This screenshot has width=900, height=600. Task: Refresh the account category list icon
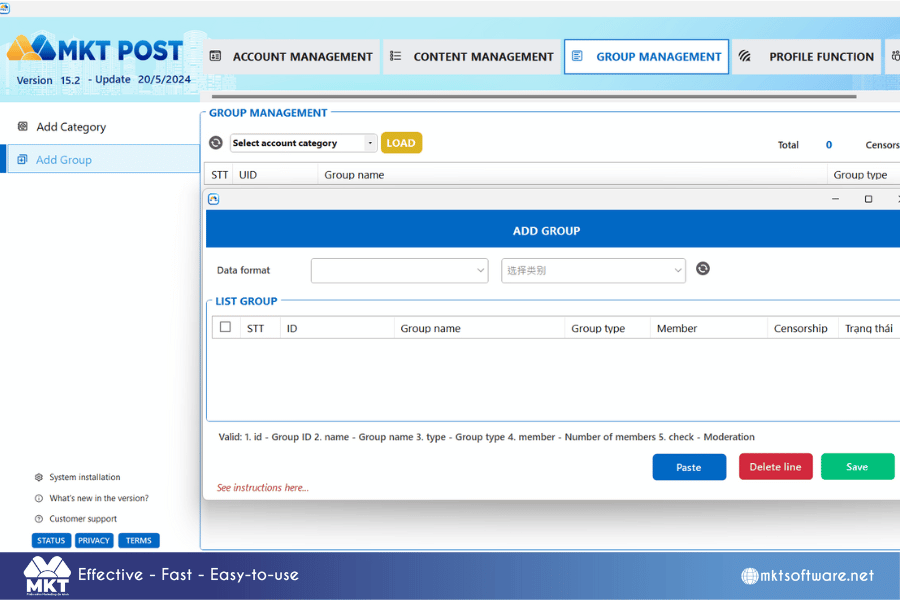216,143
